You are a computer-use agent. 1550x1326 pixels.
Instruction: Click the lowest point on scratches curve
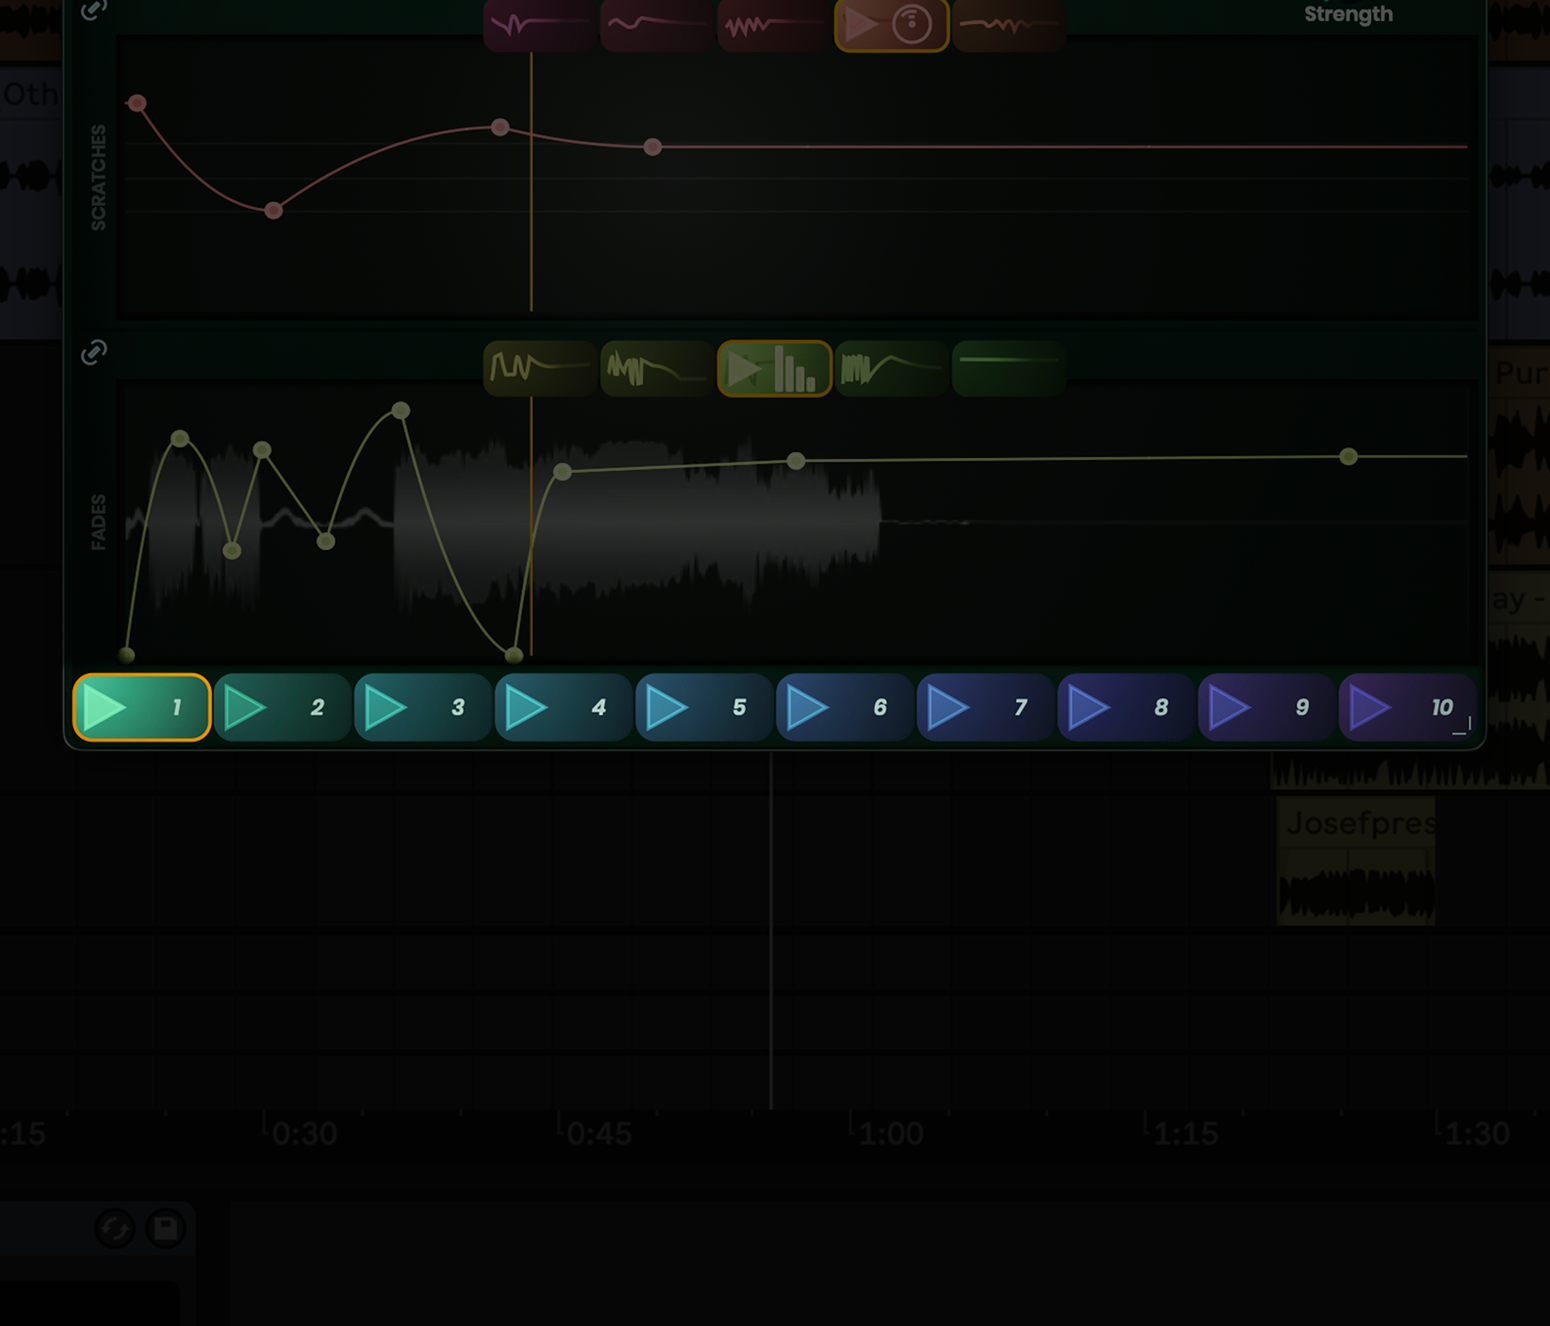click(x=273, y=210)
